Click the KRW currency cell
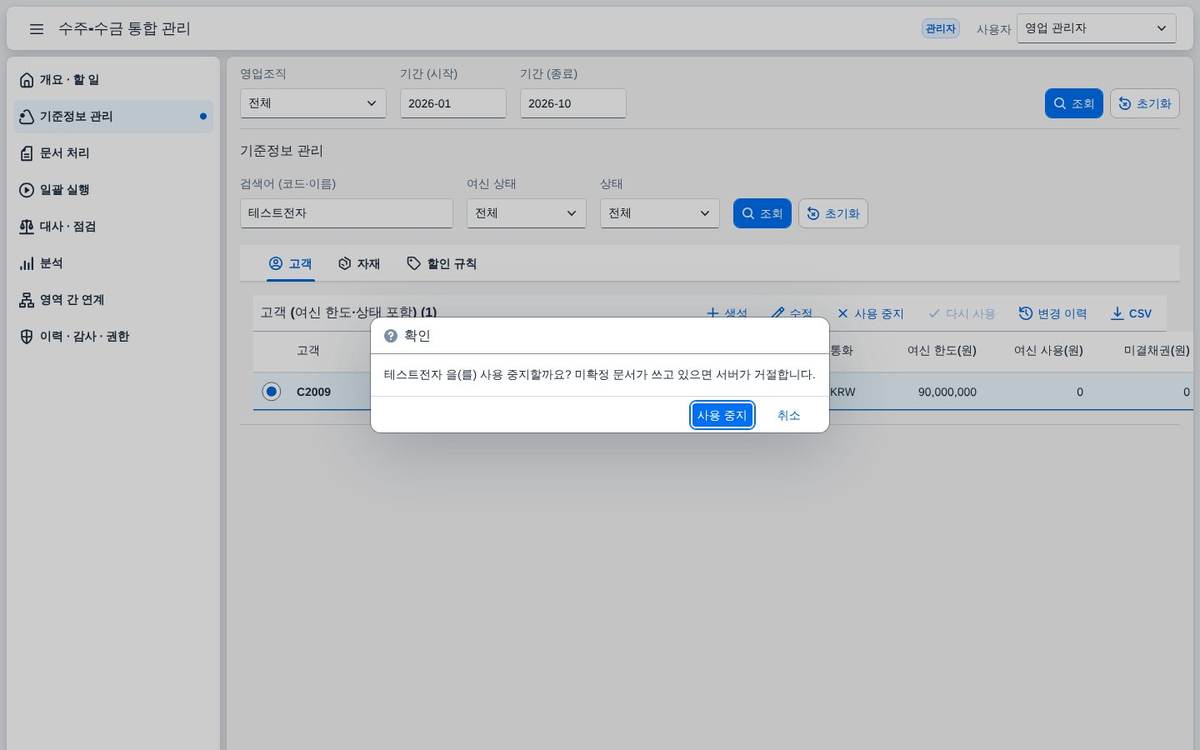The height and width of the screenshot is (750, 1200). (843, 392)
